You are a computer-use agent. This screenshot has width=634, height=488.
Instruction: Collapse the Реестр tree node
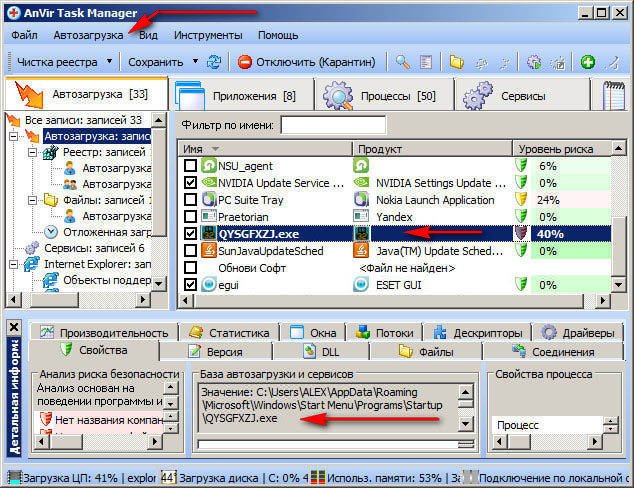click(x=33, y=152)
